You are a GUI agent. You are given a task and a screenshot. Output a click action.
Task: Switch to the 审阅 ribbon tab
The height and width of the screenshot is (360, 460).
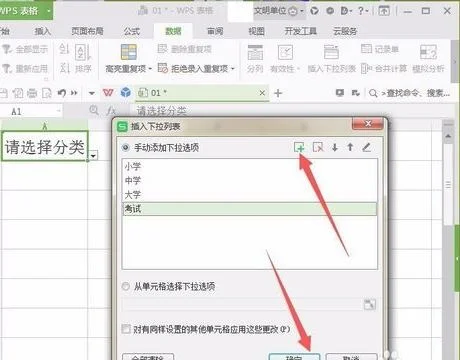point(215,31)
